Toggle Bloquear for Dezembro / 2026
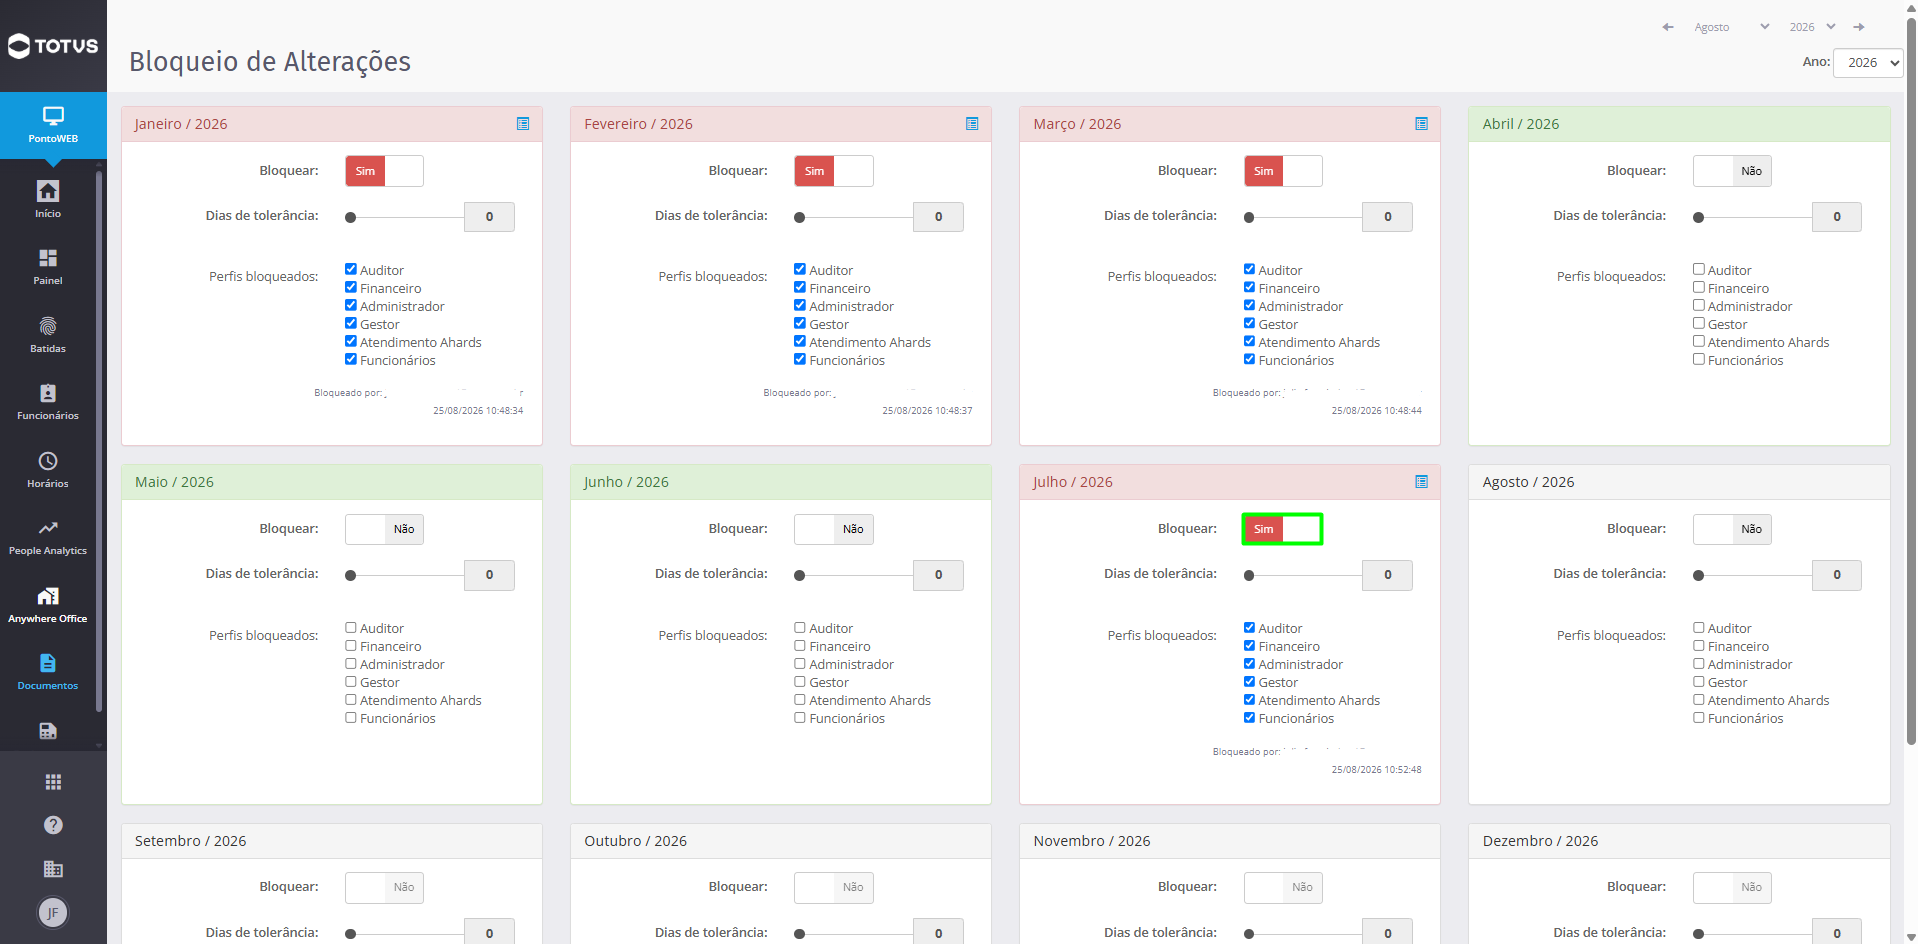Image resolution: width=1918 pixels, height=944 pixels. coord(1732,887)
